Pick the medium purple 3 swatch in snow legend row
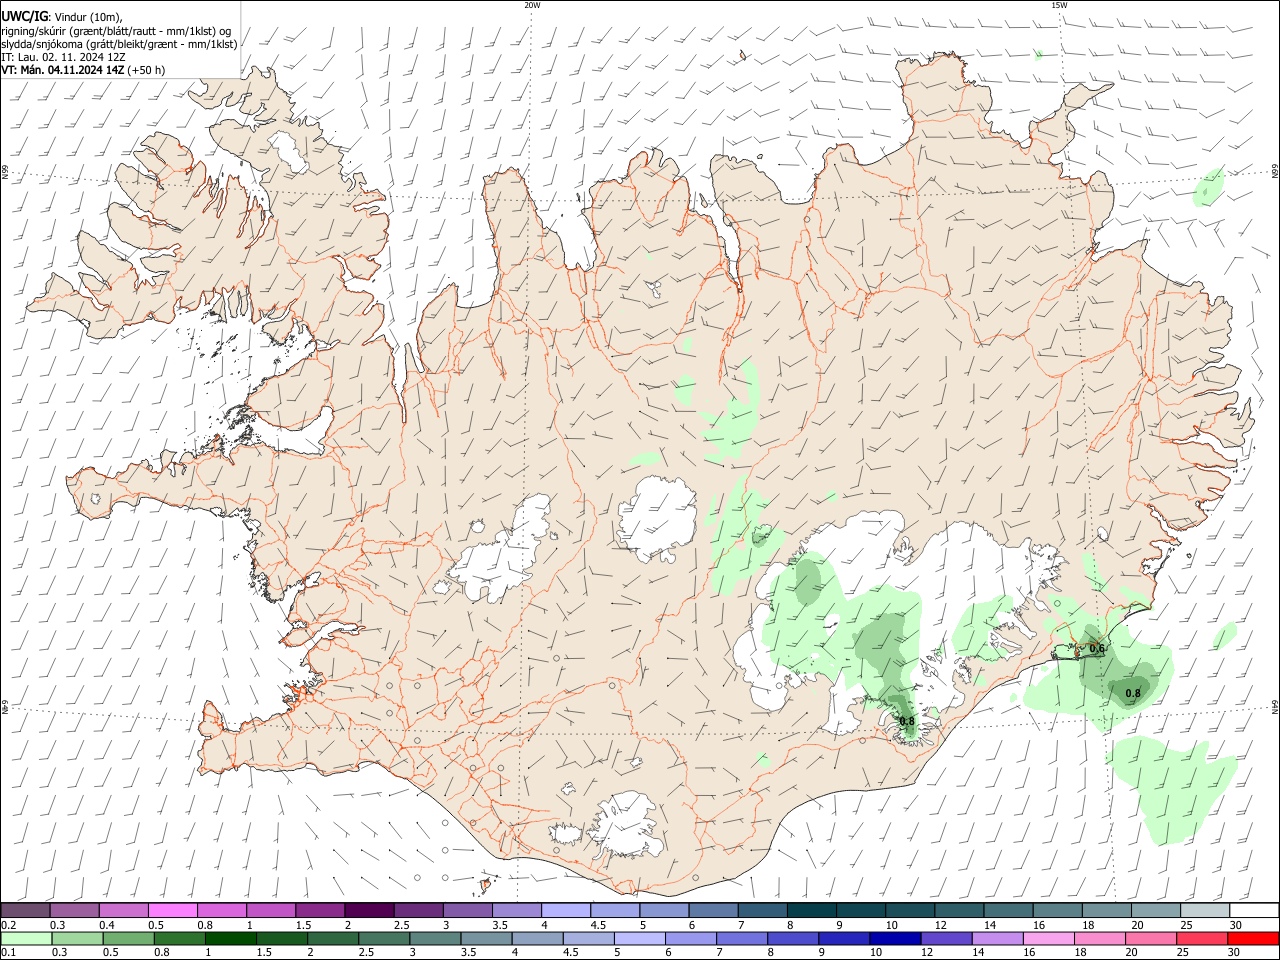This screenshot has width=1280, height=960. (x=467, y=911)
